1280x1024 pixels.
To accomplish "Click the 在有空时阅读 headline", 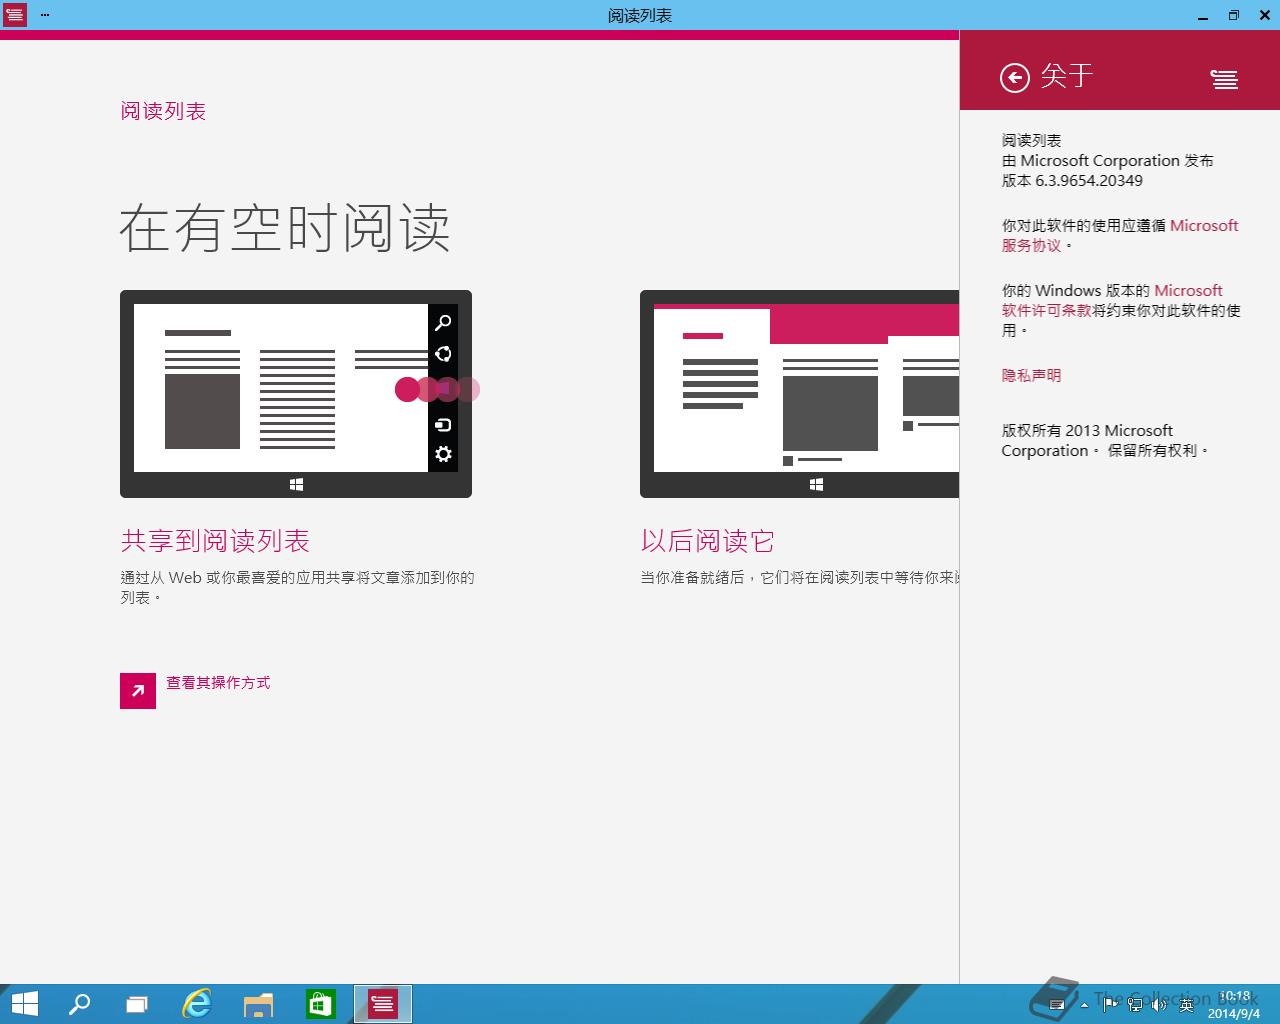I will (x=285, y=228).
